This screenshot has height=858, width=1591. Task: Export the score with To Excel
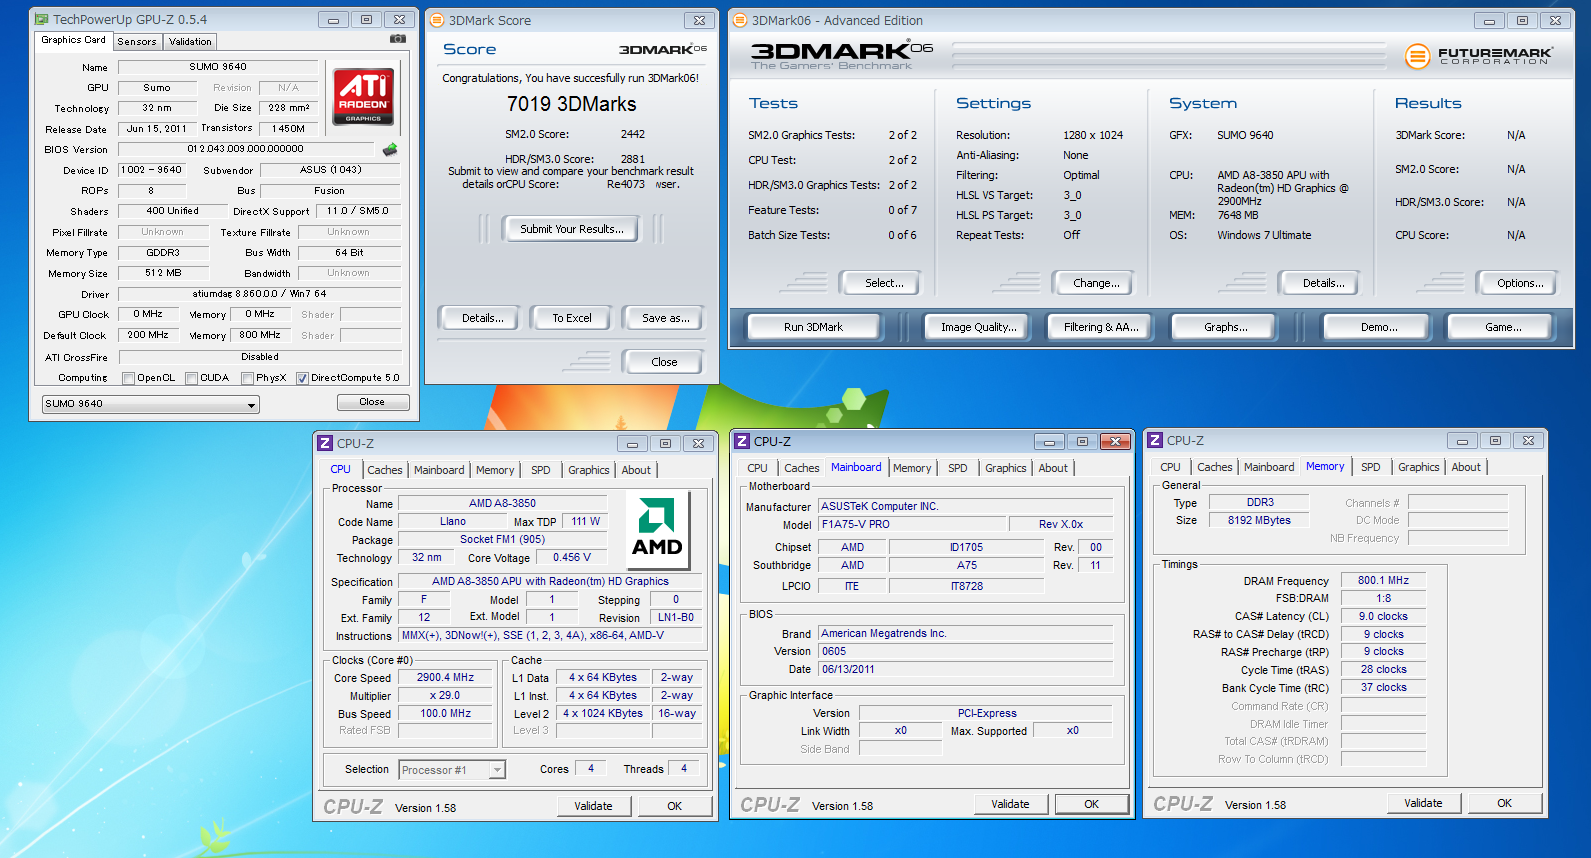click(x=572, y=318)
